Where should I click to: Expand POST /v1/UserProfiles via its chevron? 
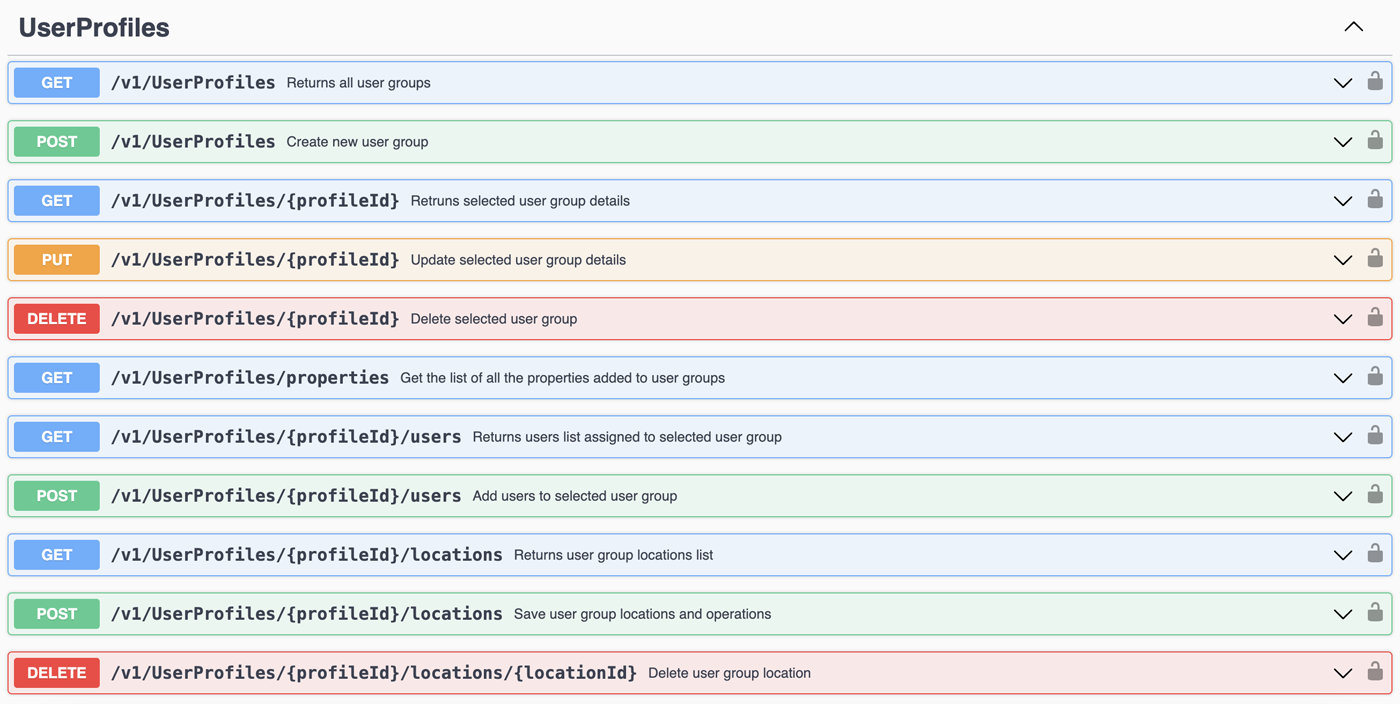(1342, 141)
